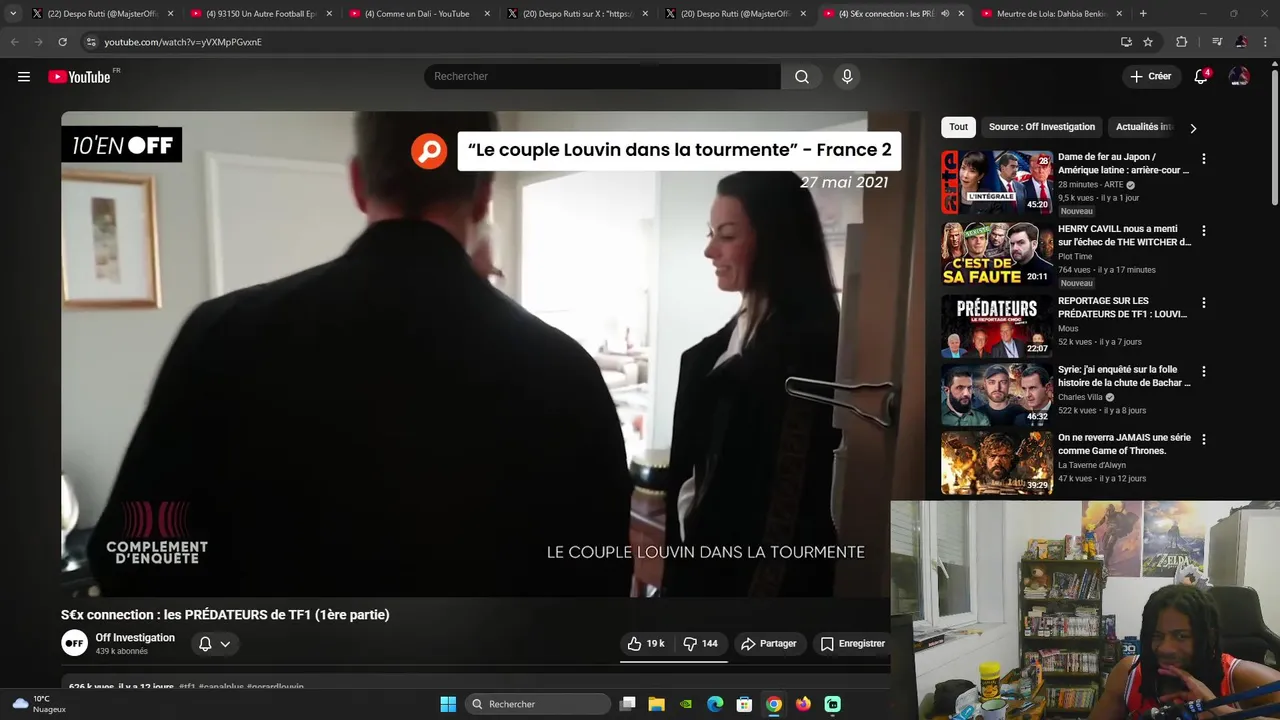
Task: Close the Comme un Dali tab
Action: [487, 14]
